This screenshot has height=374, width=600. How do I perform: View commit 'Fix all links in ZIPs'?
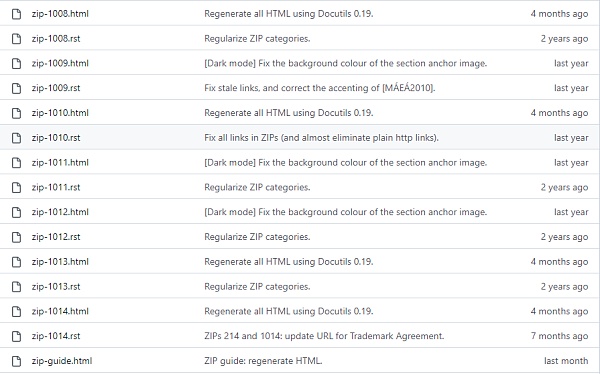(x=321, y=138)
